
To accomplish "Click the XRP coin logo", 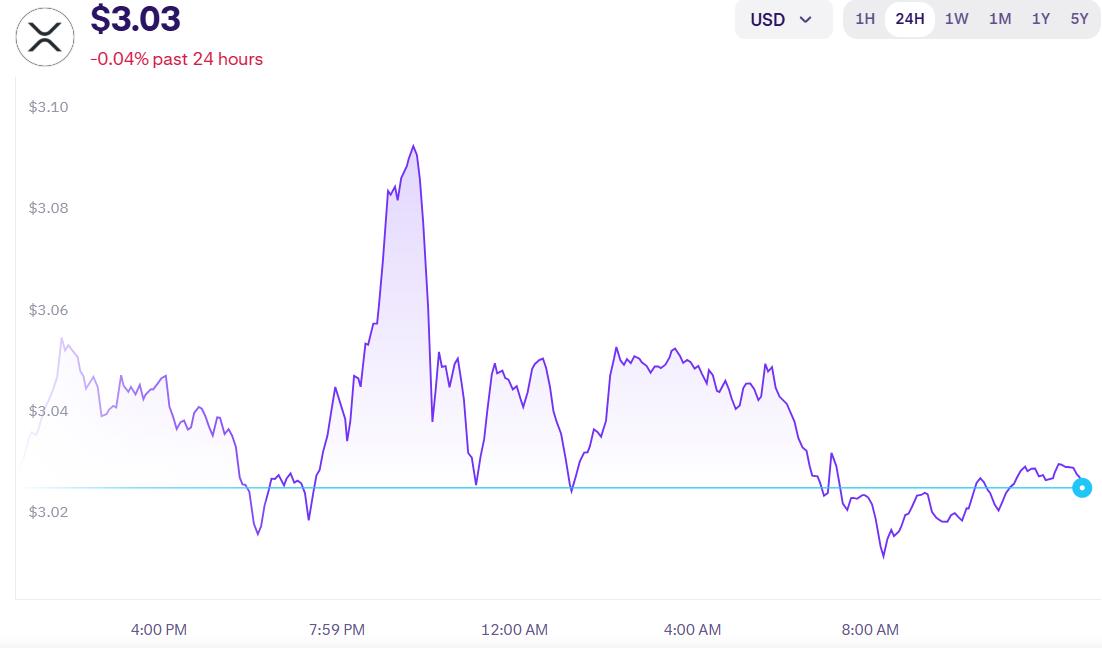I will point(45,37).
